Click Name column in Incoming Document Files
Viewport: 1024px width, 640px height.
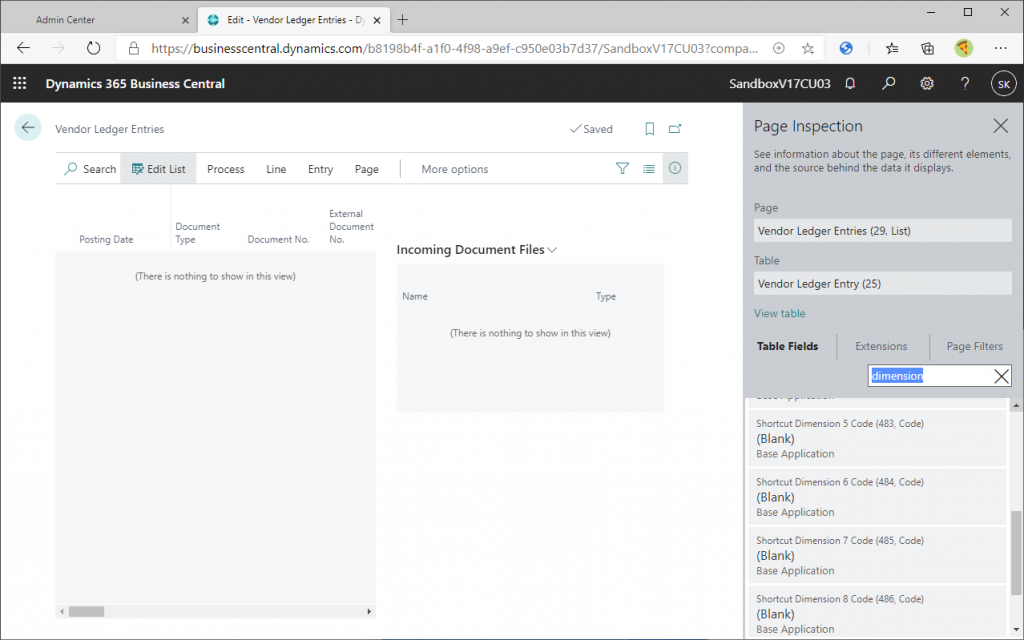(x=415, y=296)
